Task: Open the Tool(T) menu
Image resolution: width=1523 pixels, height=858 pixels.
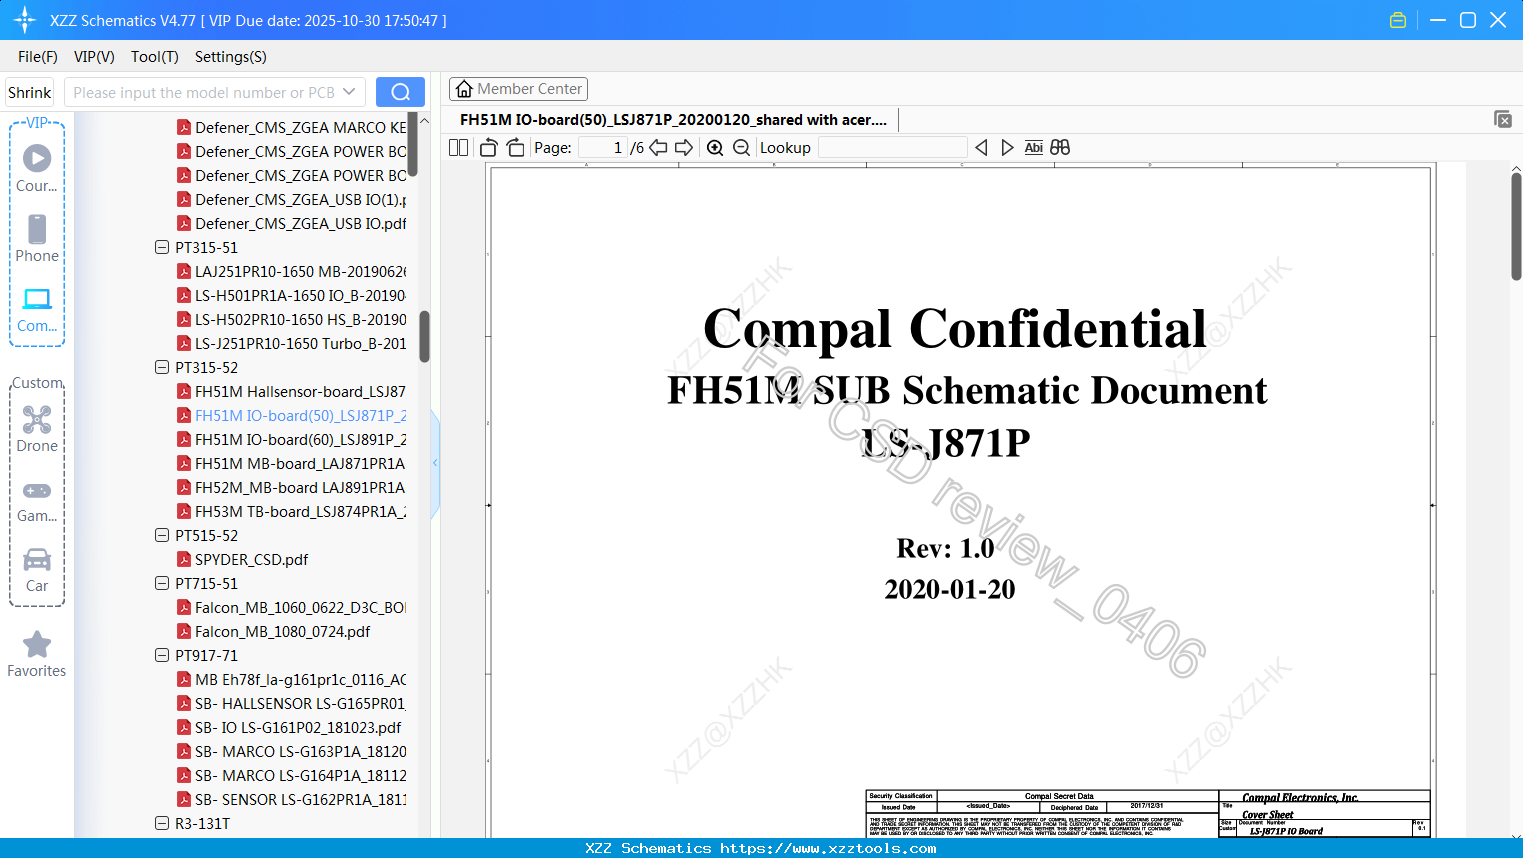Action: 155,57
